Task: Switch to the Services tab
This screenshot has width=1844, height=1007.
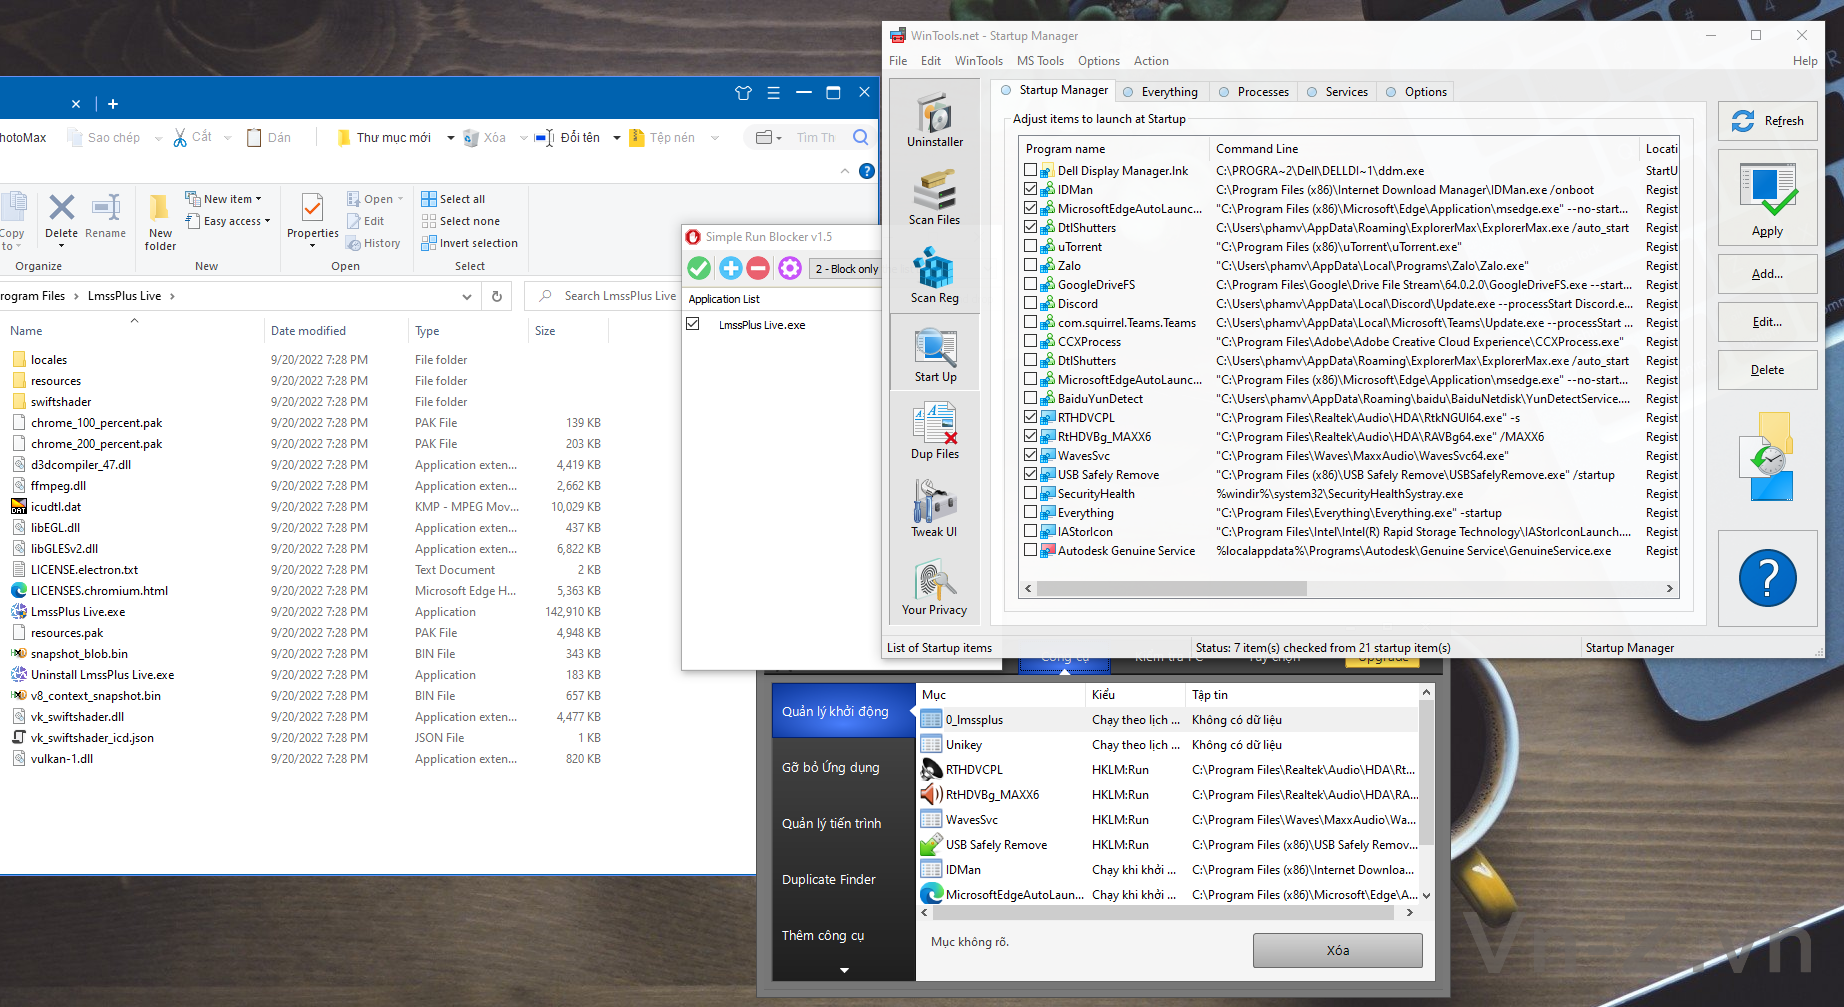Action: [1337, 92]
